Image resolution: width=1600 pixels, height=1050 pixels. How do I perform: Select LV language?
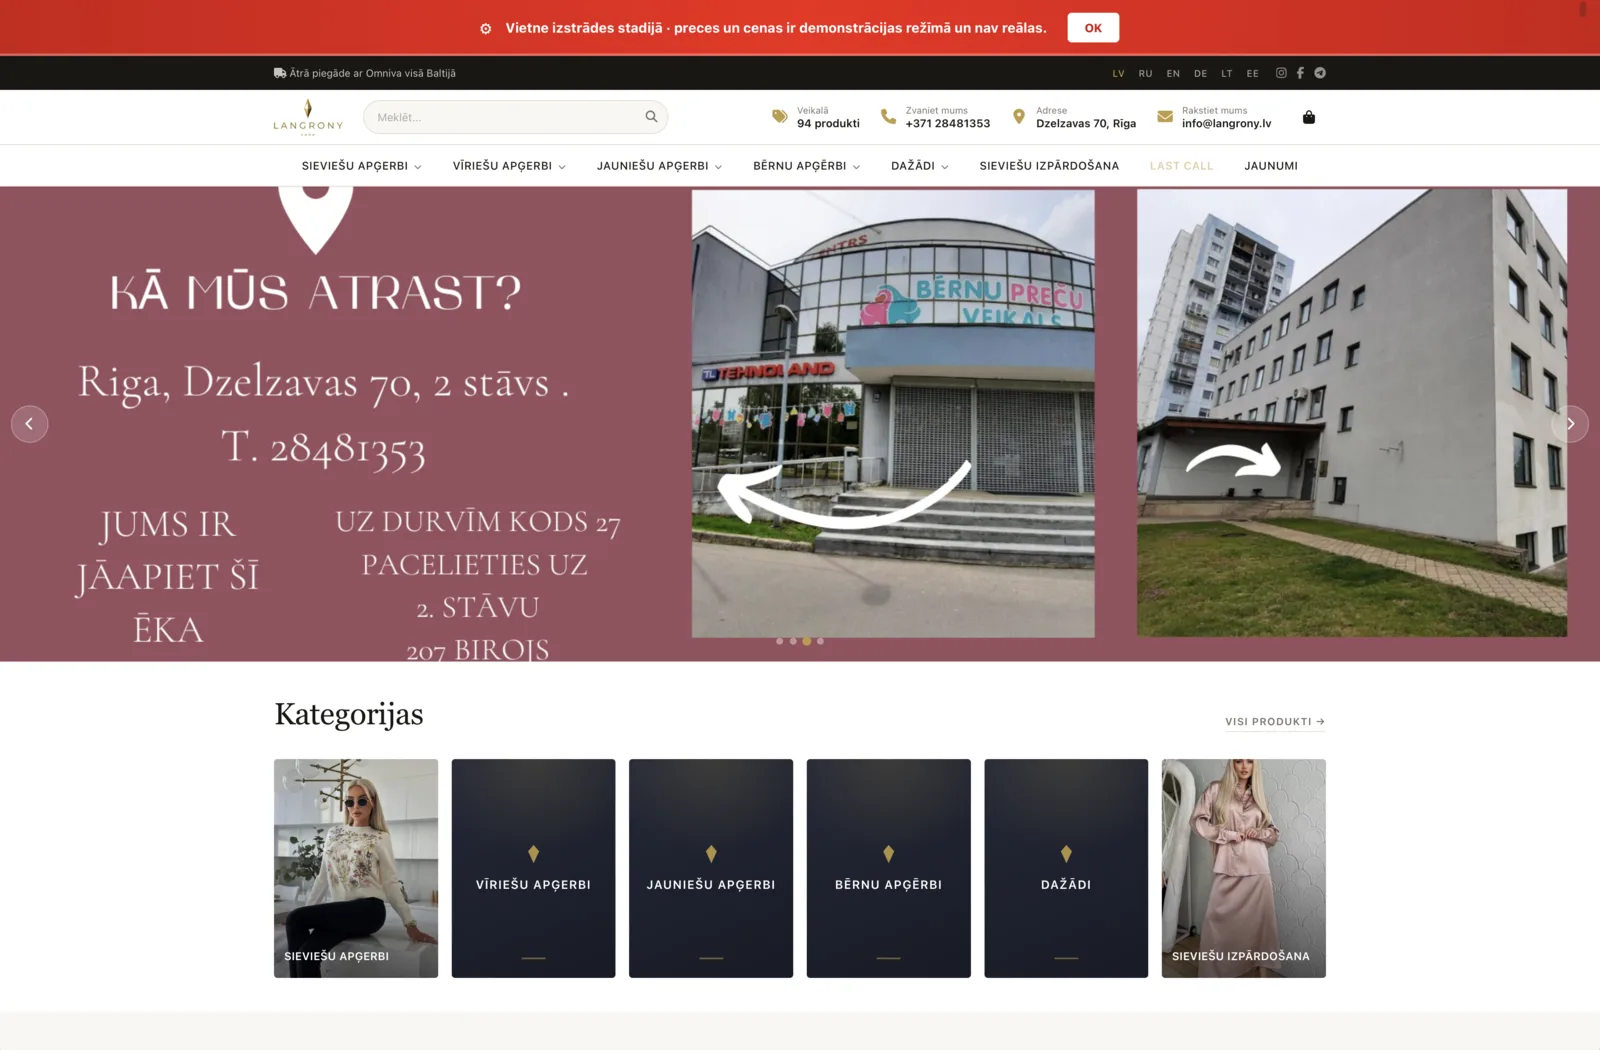pos(1118,74)
